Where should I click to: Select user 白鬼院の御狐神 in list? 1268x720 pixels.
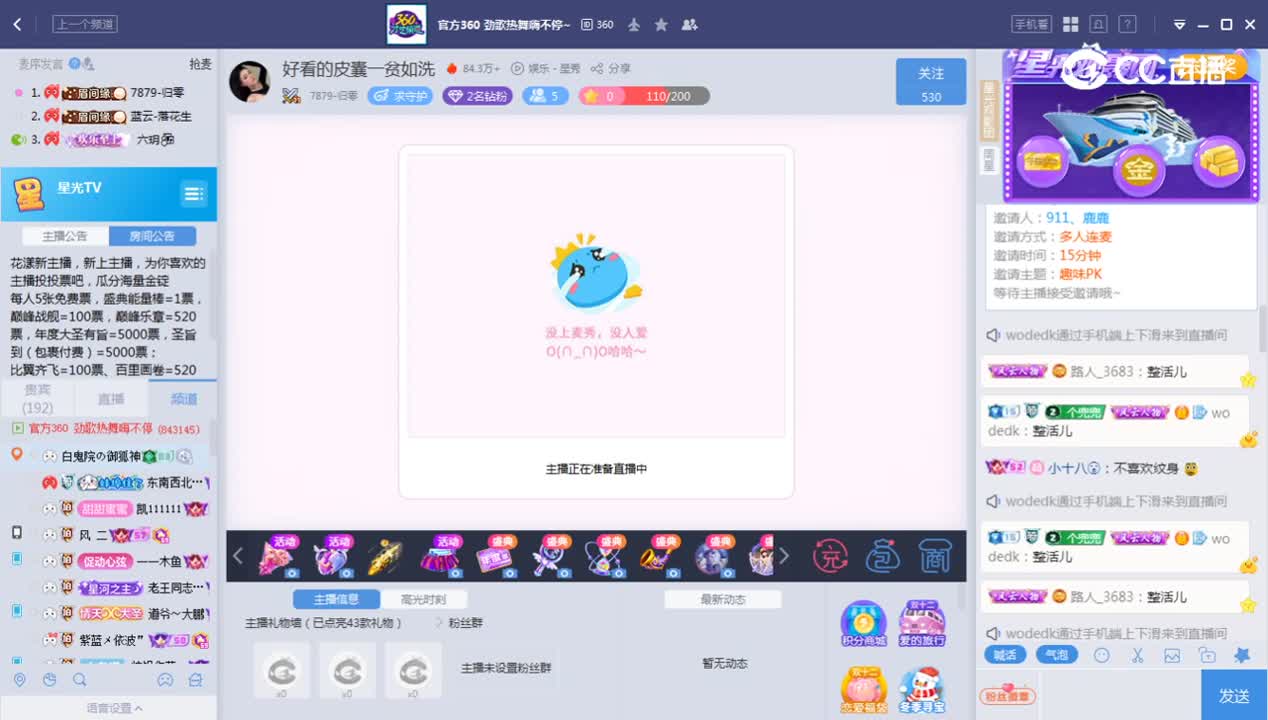click(x=100, y=456)
